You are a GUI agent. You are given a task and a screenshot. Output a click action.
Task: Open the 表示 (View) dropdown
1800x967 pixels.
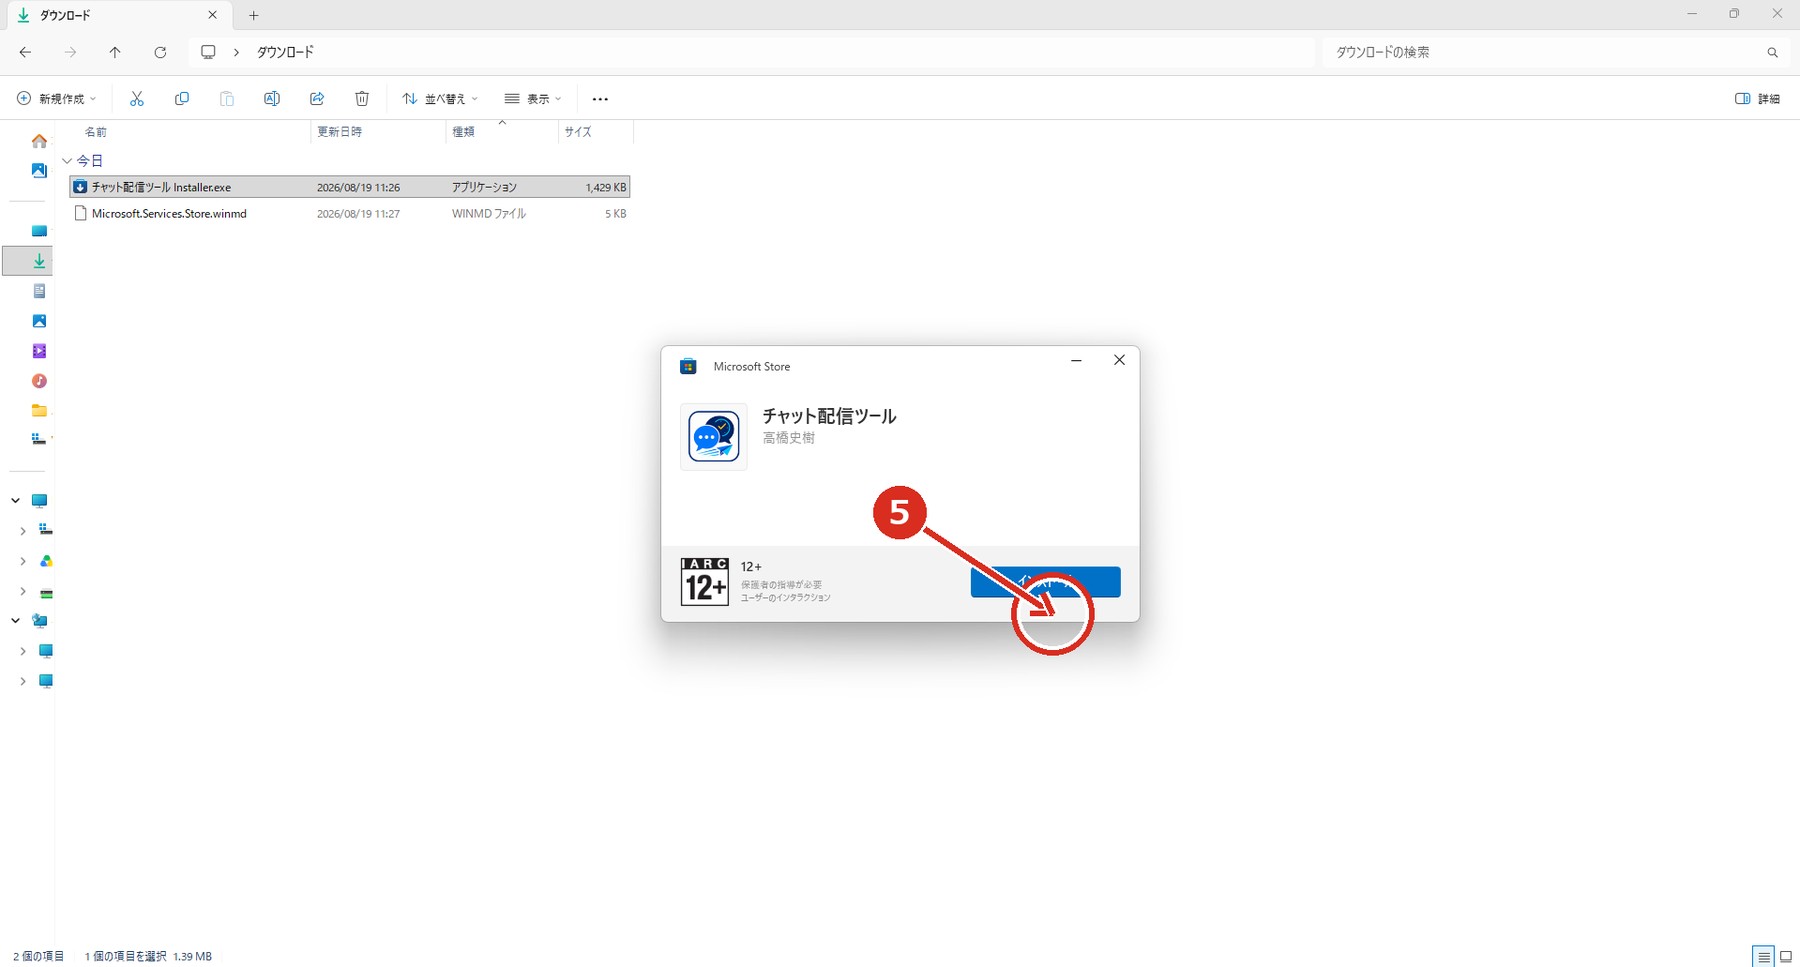point(533,99)
